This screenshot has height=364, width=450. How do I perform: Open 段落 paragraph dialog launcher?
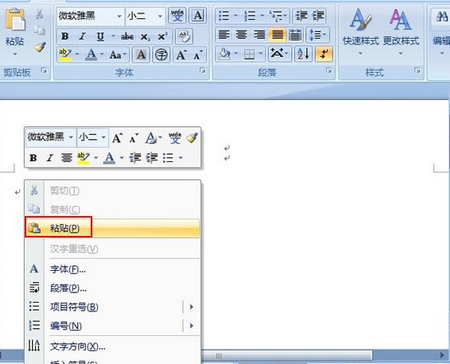click(x=329, y=70)
